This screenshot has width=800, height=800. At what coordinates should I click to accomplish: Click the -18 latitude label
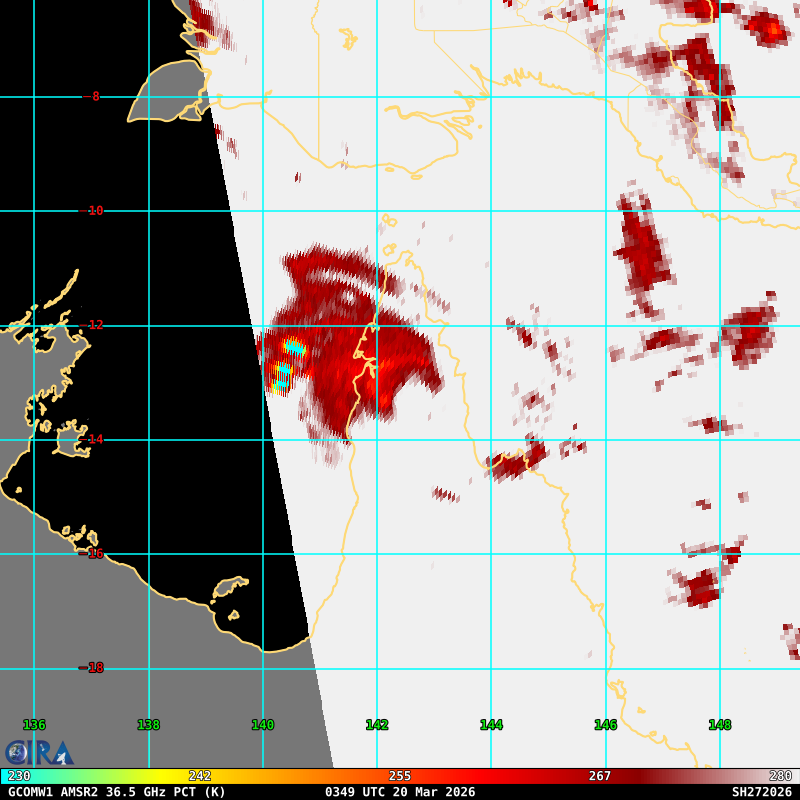92,668
